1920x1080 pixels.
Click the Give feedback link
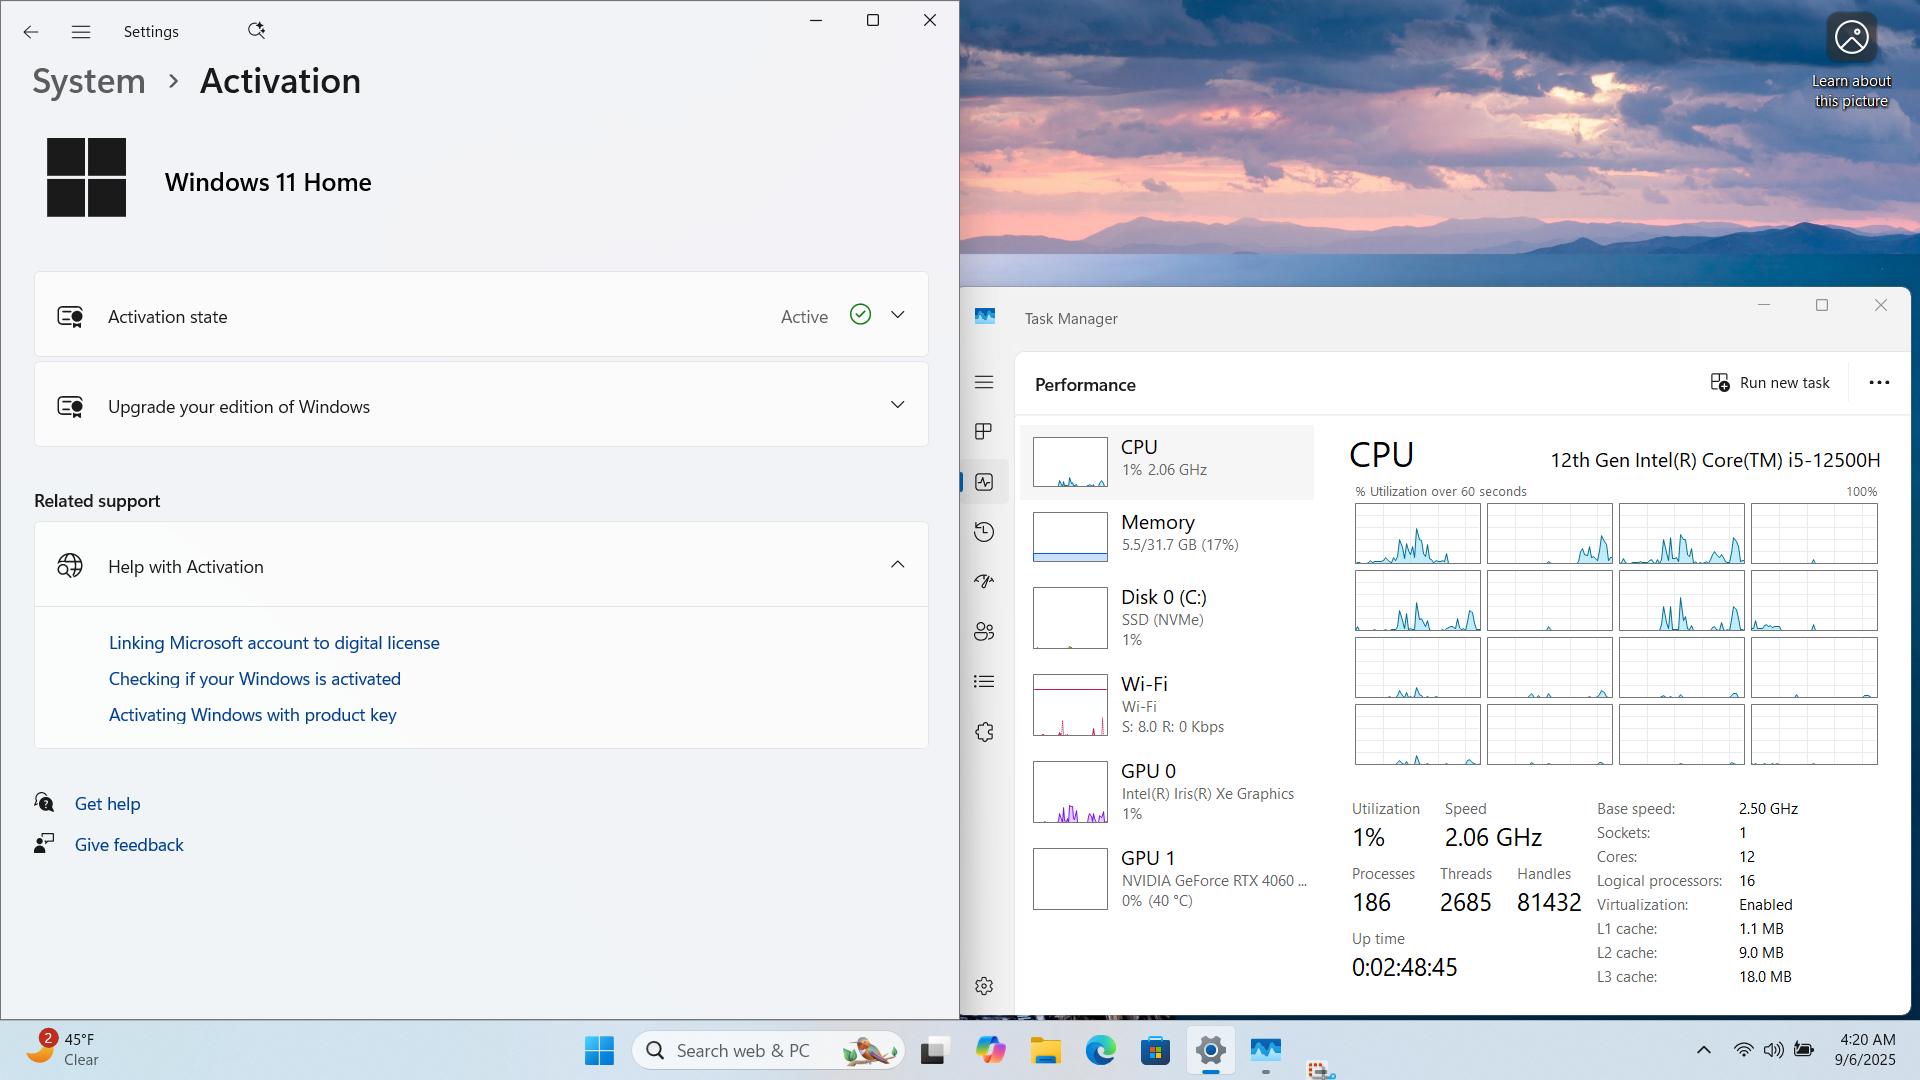[129, 845]
